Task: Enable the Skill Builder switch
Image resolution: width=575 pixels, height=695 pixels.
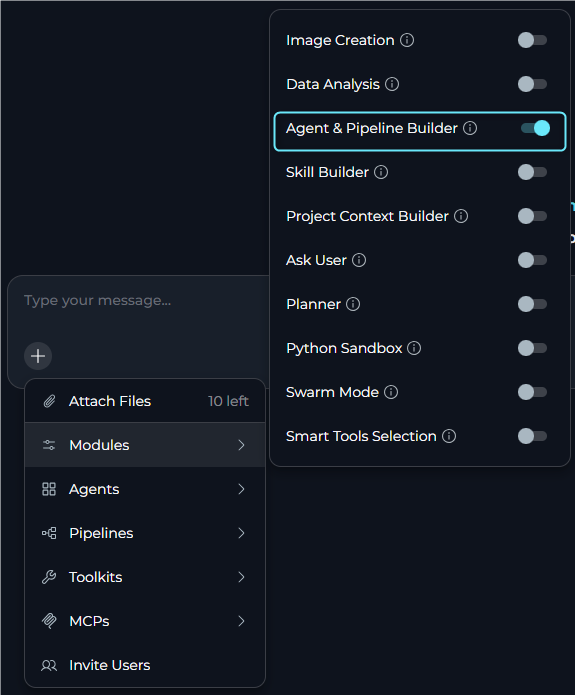Action: click(x=532, y=172)
